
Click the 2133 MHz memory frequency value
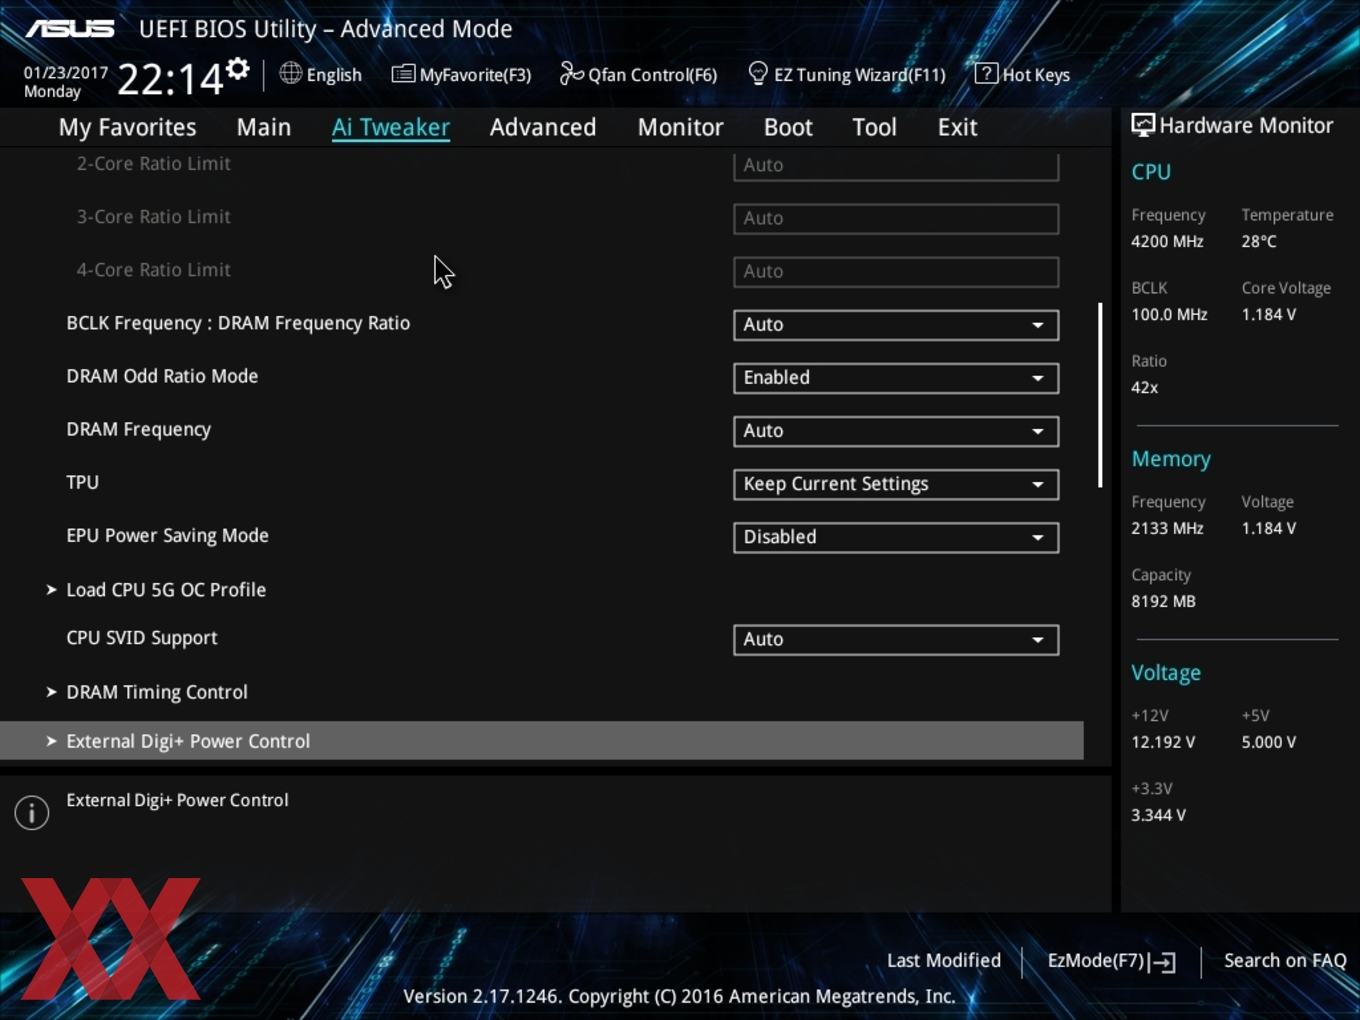pos(1167,528)
